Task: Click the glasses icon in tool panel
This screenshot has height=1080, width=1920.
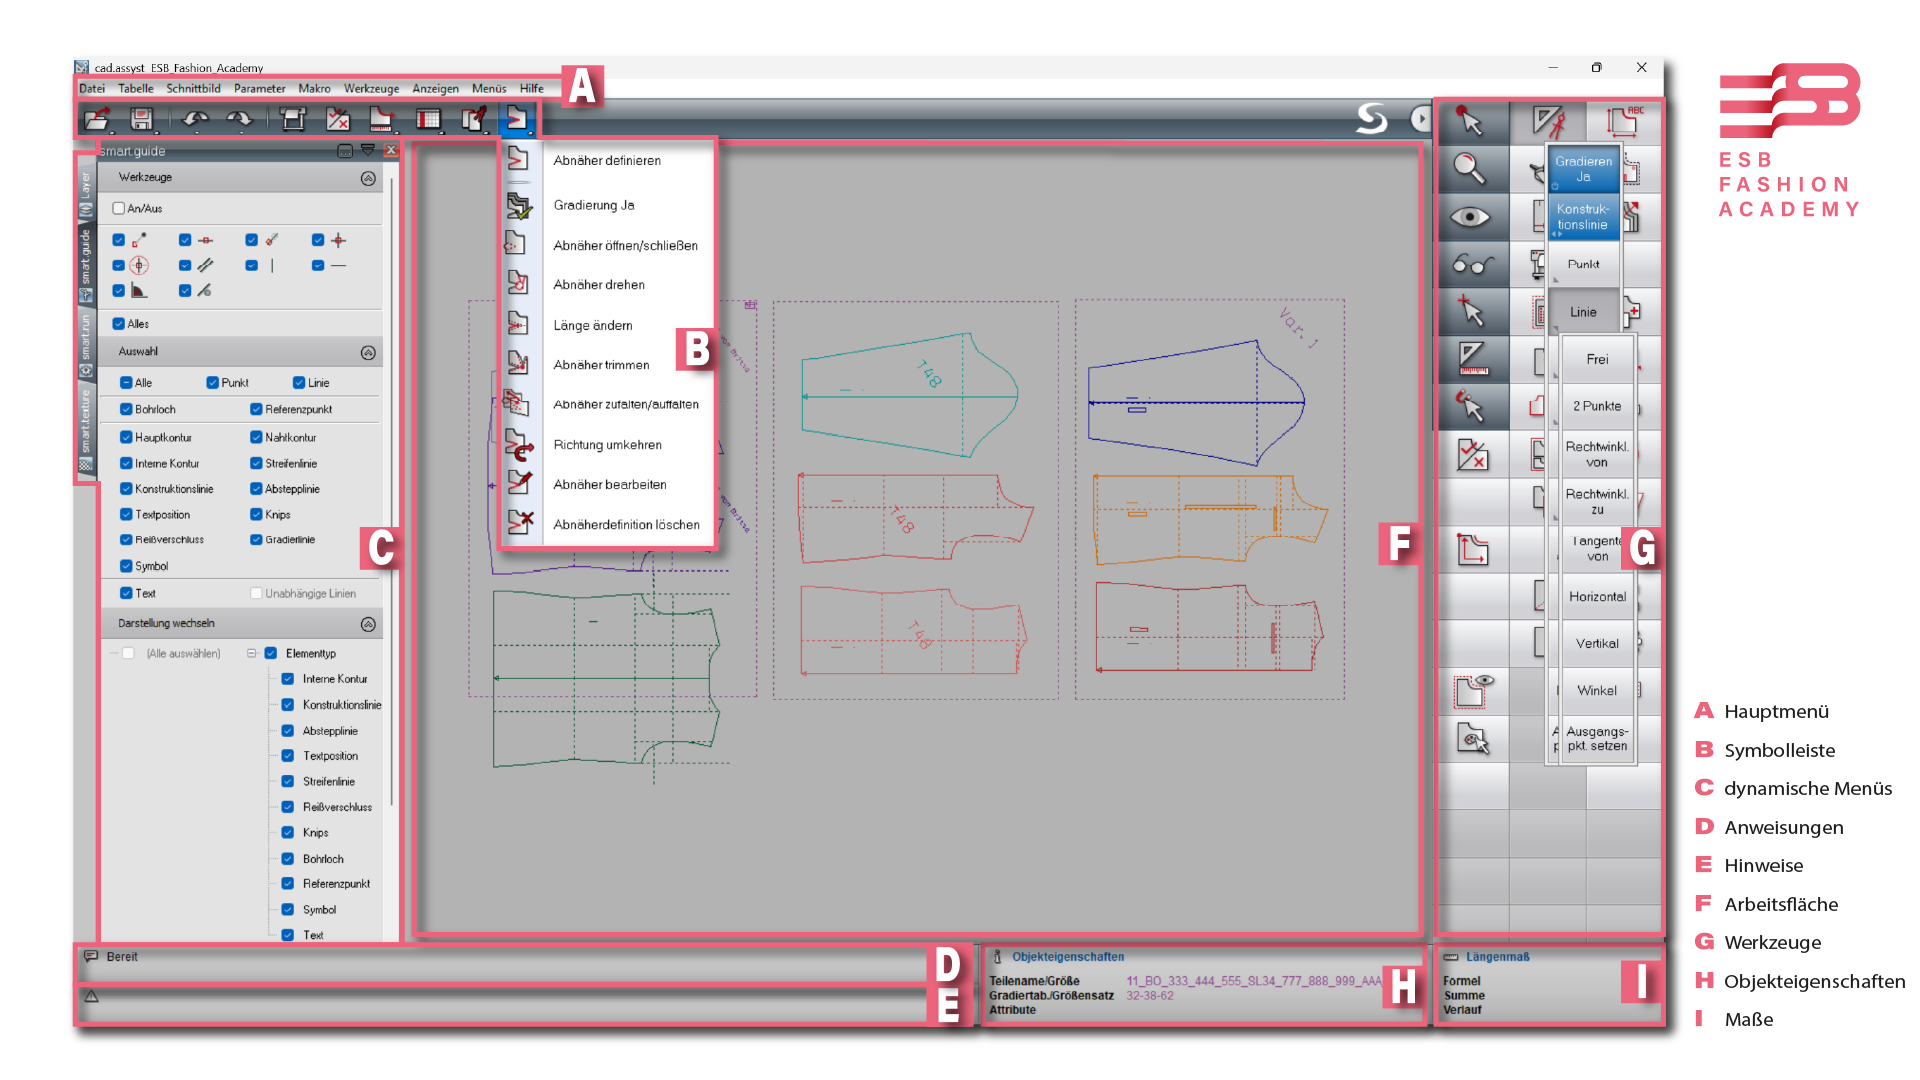Action: [1472, 264]
